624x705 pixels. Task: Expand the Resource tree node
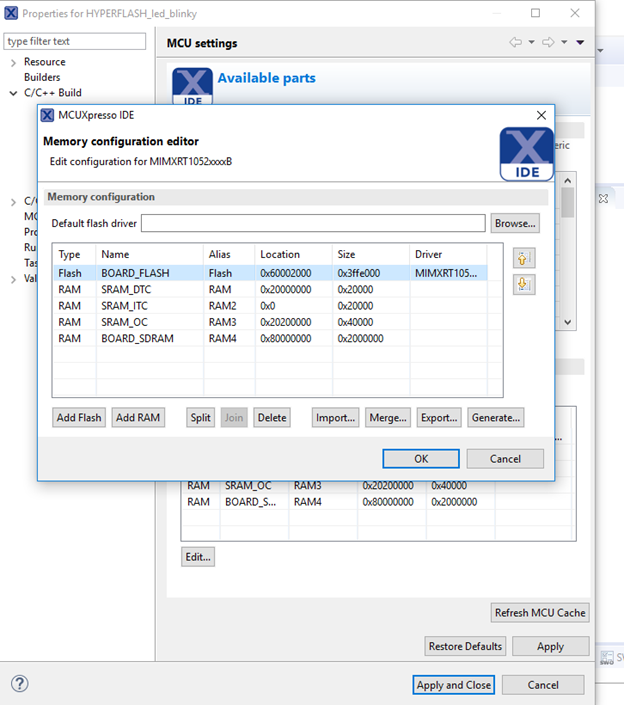pyautogui.click(x=13, y=62)
